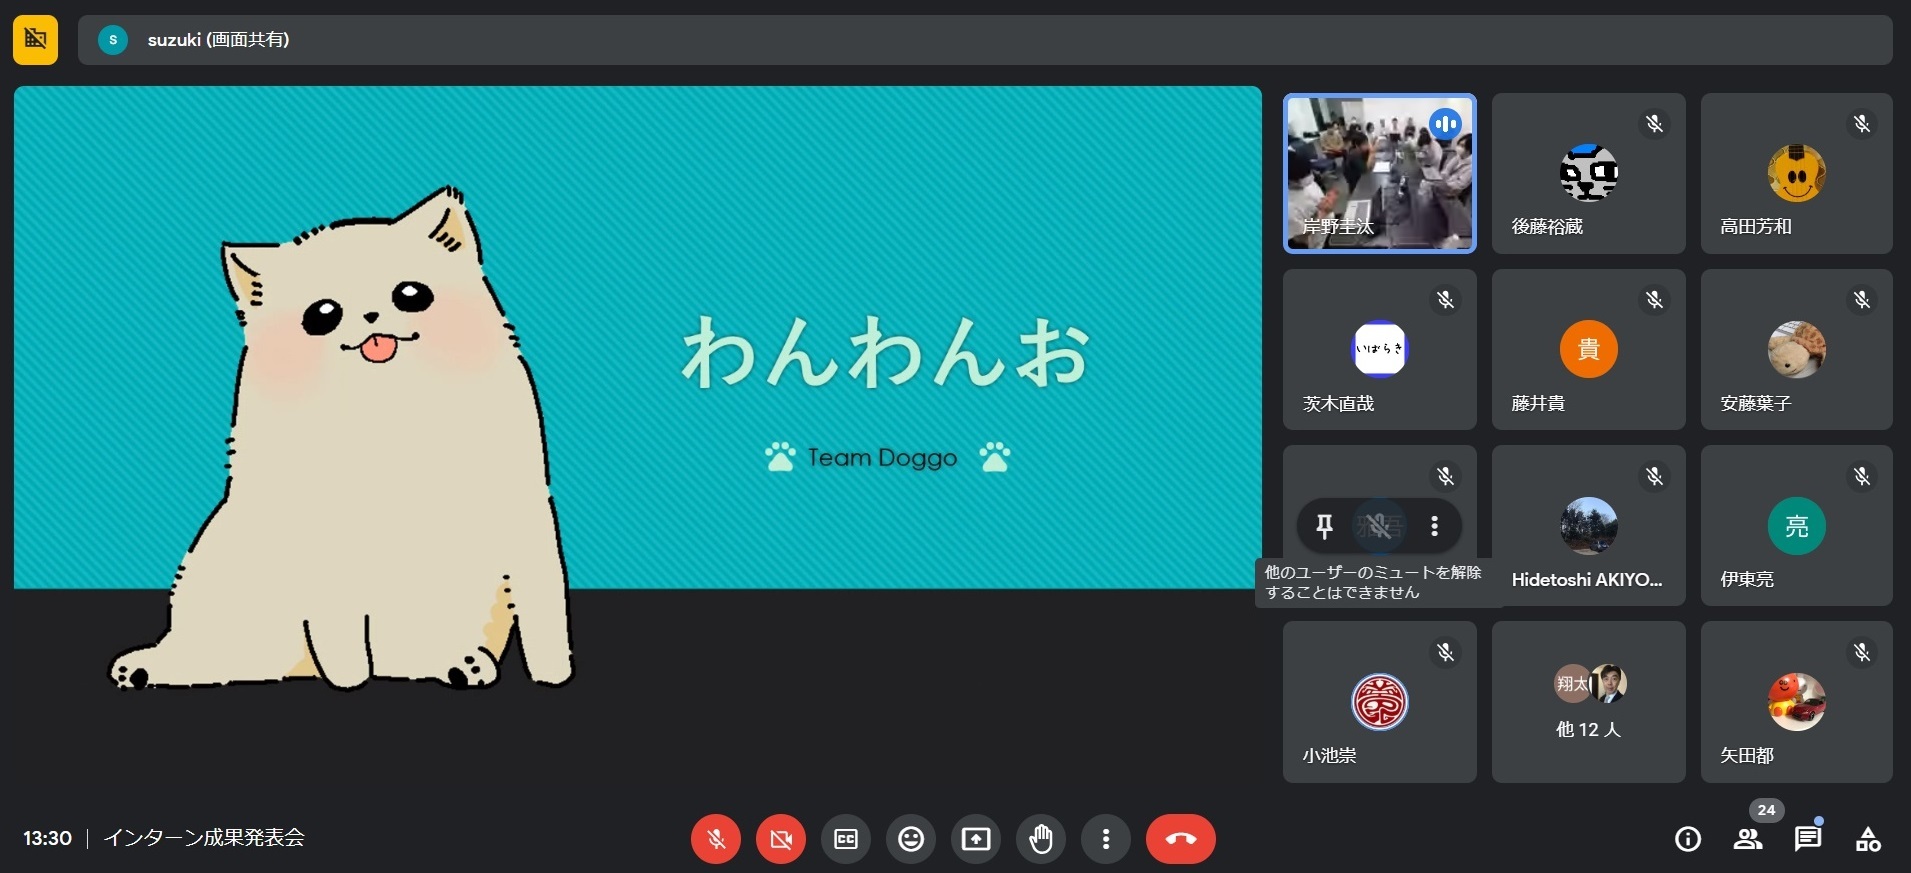Open the 他 12 人 tile for remaining participants

[x=1589, y=702]
